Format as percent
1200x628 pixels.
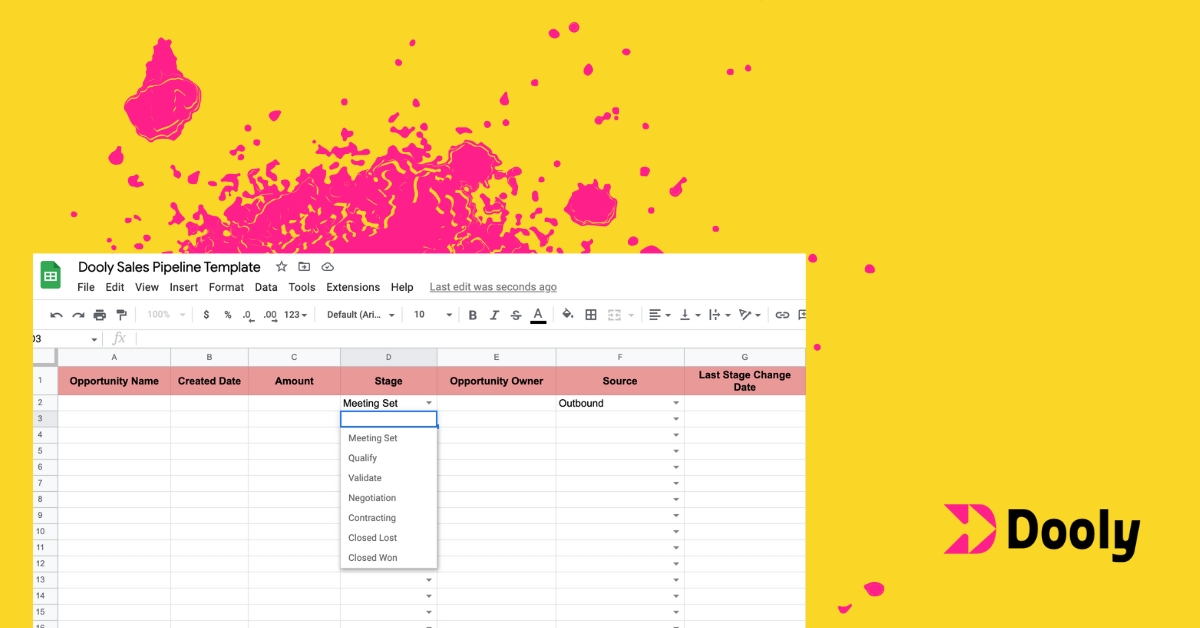[228, 315]
